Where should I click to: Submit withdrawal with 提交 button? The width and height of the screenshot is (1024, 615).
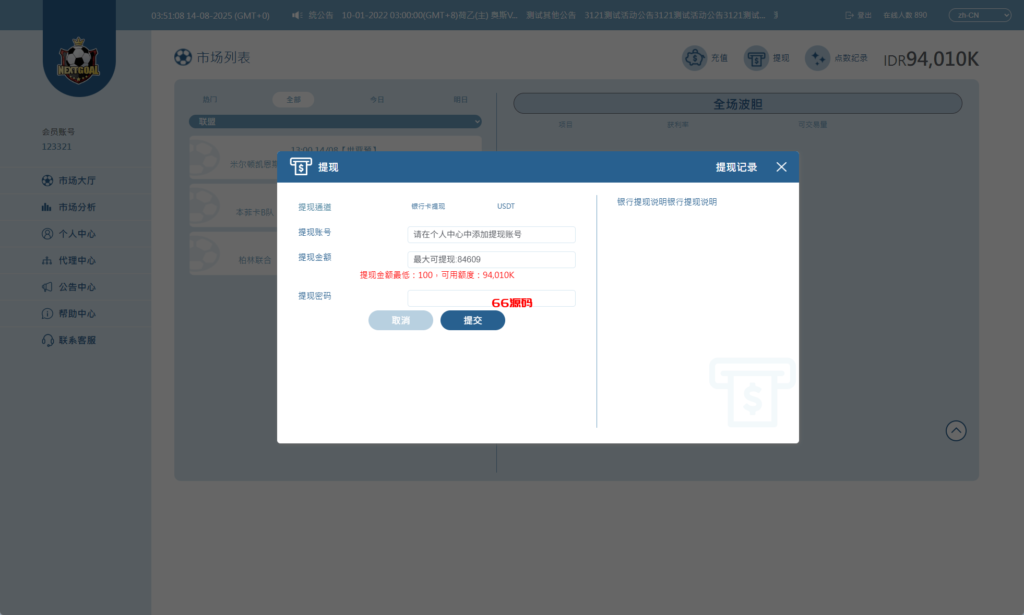tap(472, 320)
